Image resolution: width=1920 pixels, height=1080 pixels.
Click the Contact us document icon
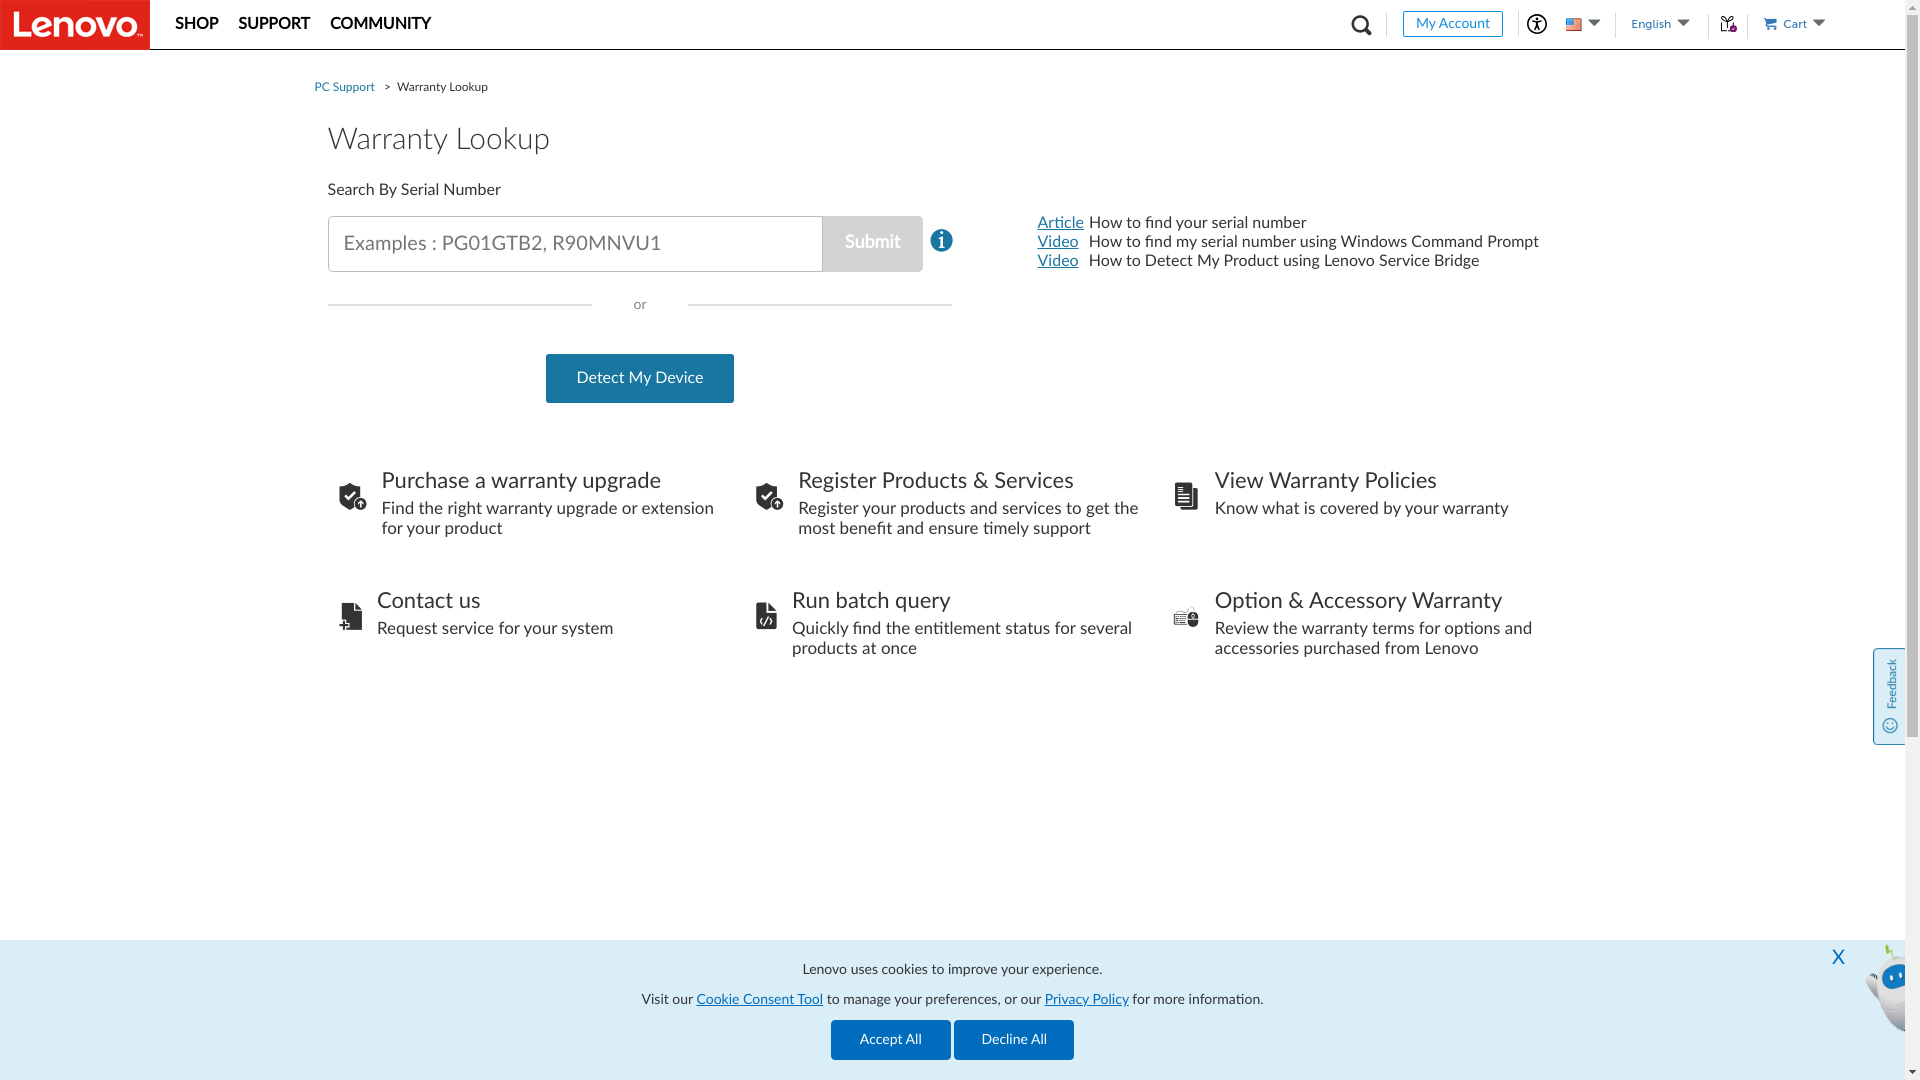(x=351, y=616)
